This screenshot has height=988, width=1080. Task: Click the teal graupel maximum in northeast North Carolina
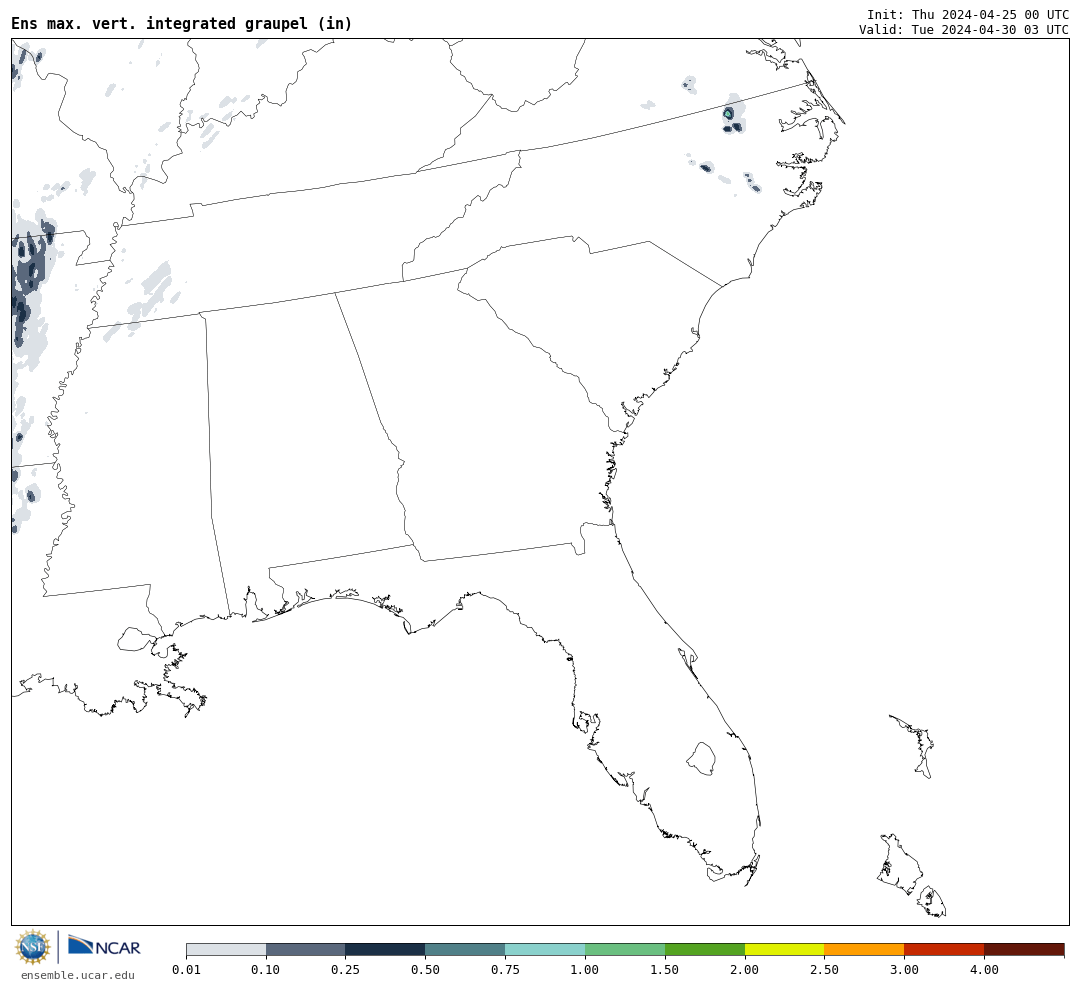point(728,112)
